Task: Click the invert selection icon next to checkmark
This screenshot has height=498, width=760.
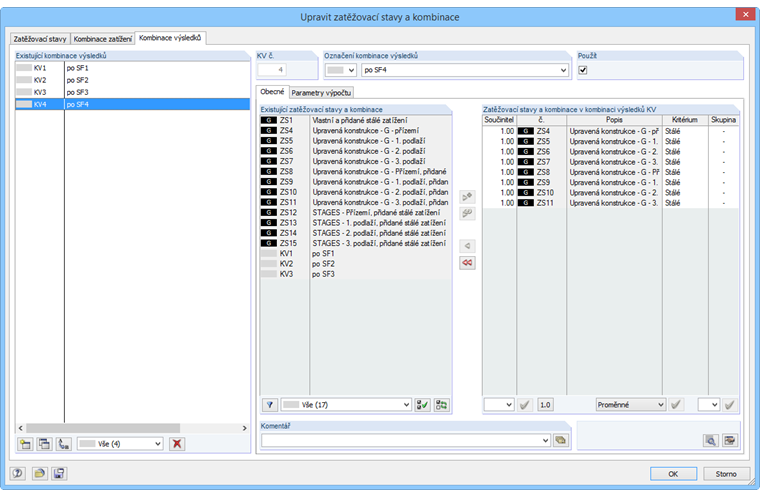Action: [x=441, y=405]
